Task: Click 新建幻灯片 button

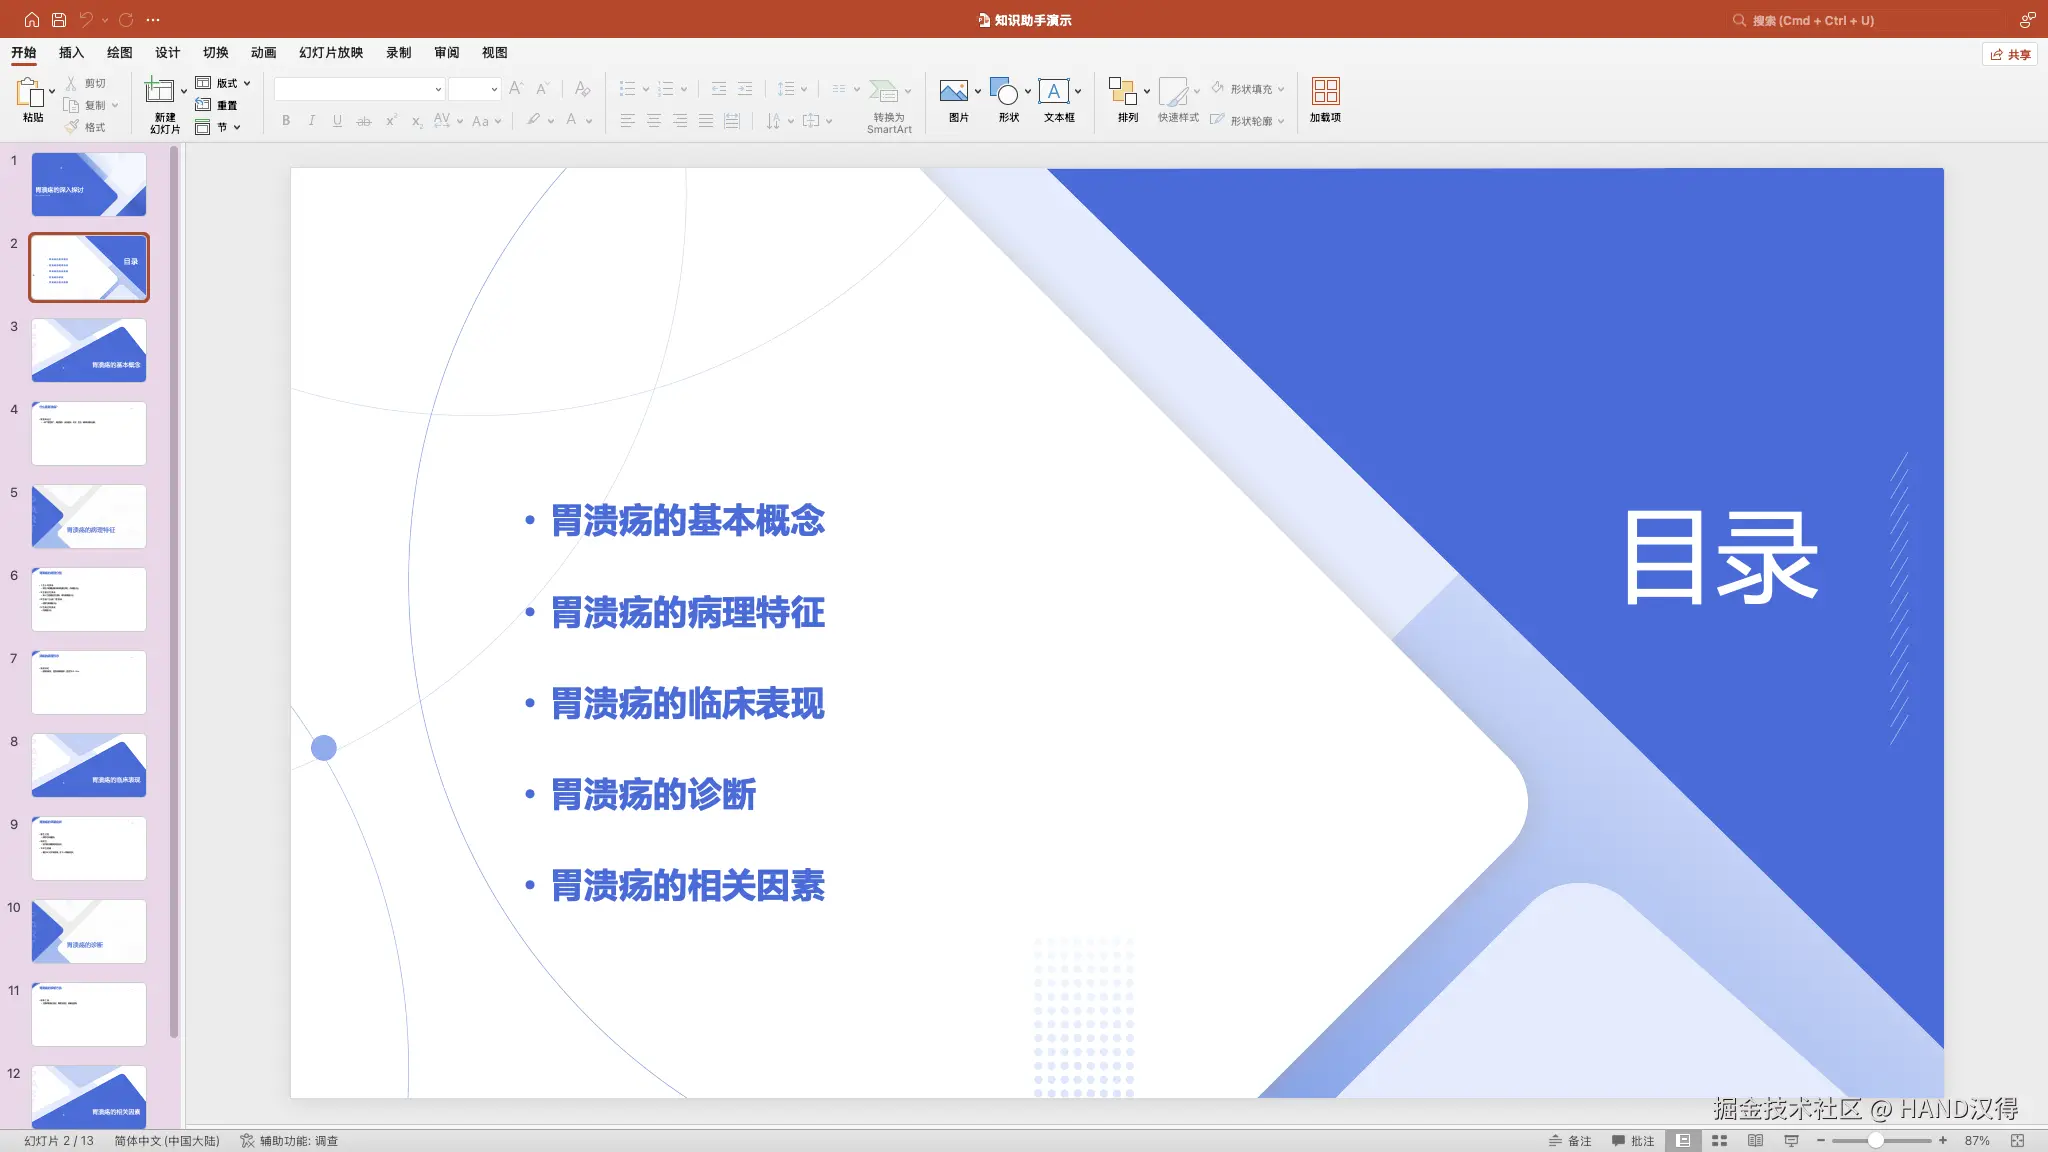Action: [159, 93]
